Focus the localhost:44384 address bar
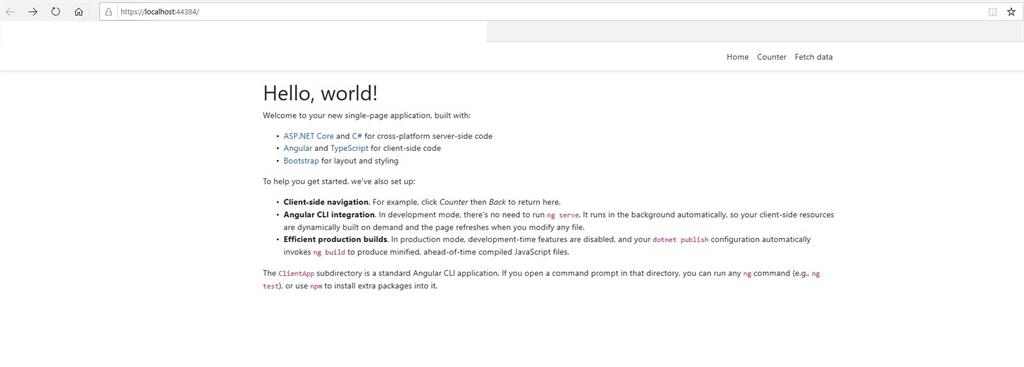 549,12
